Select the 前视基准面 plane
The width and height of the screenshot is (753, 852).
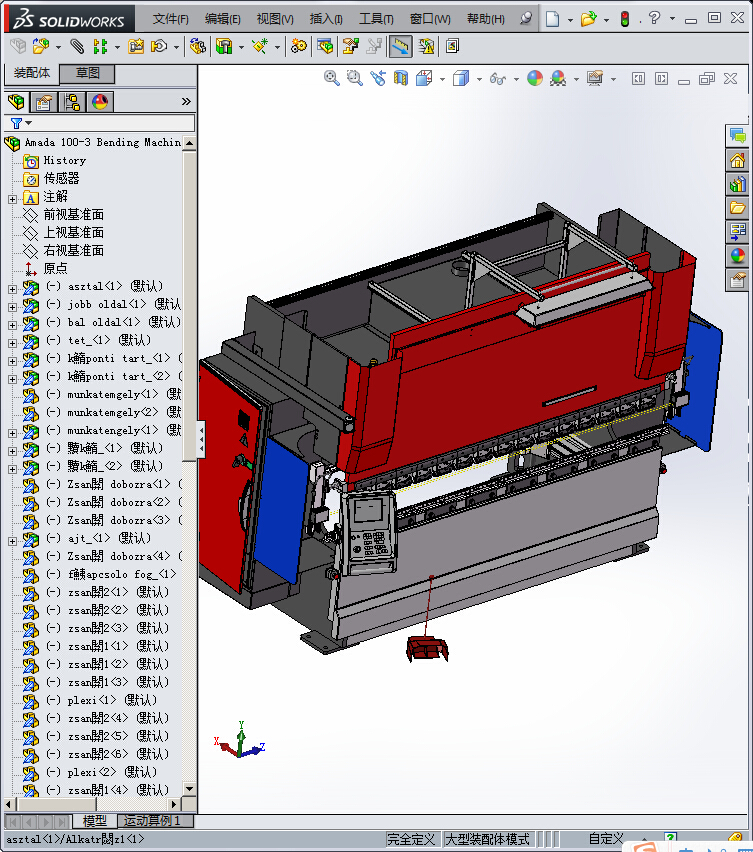(x=73, y=215)
